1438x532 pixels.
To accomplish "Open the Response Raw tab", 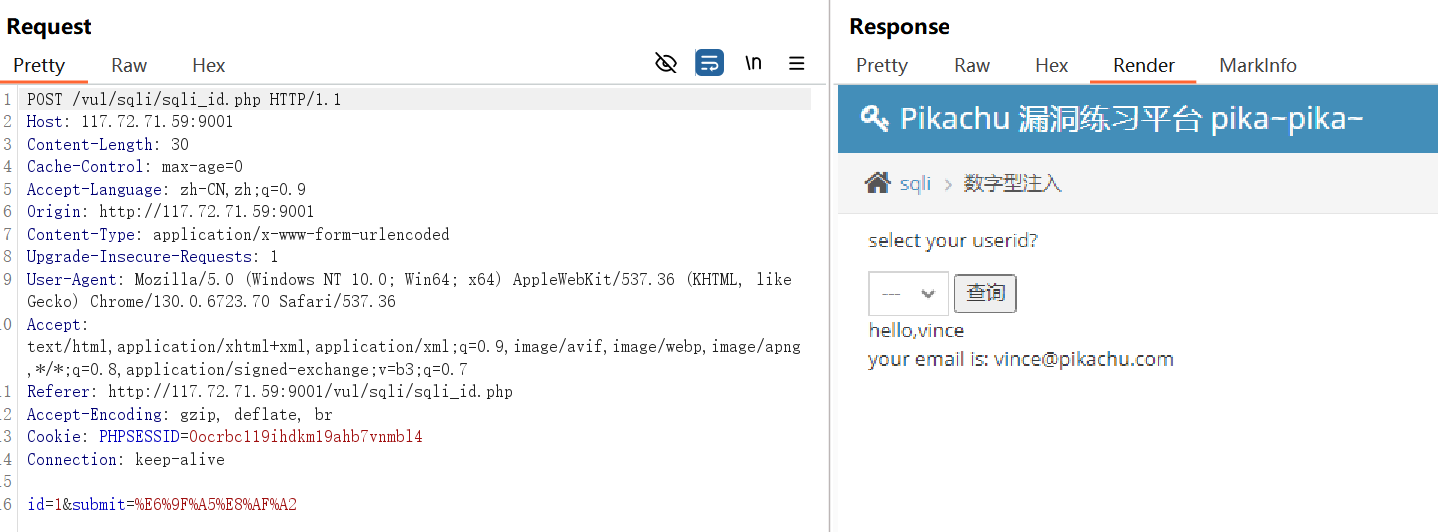I will (972, 65).
